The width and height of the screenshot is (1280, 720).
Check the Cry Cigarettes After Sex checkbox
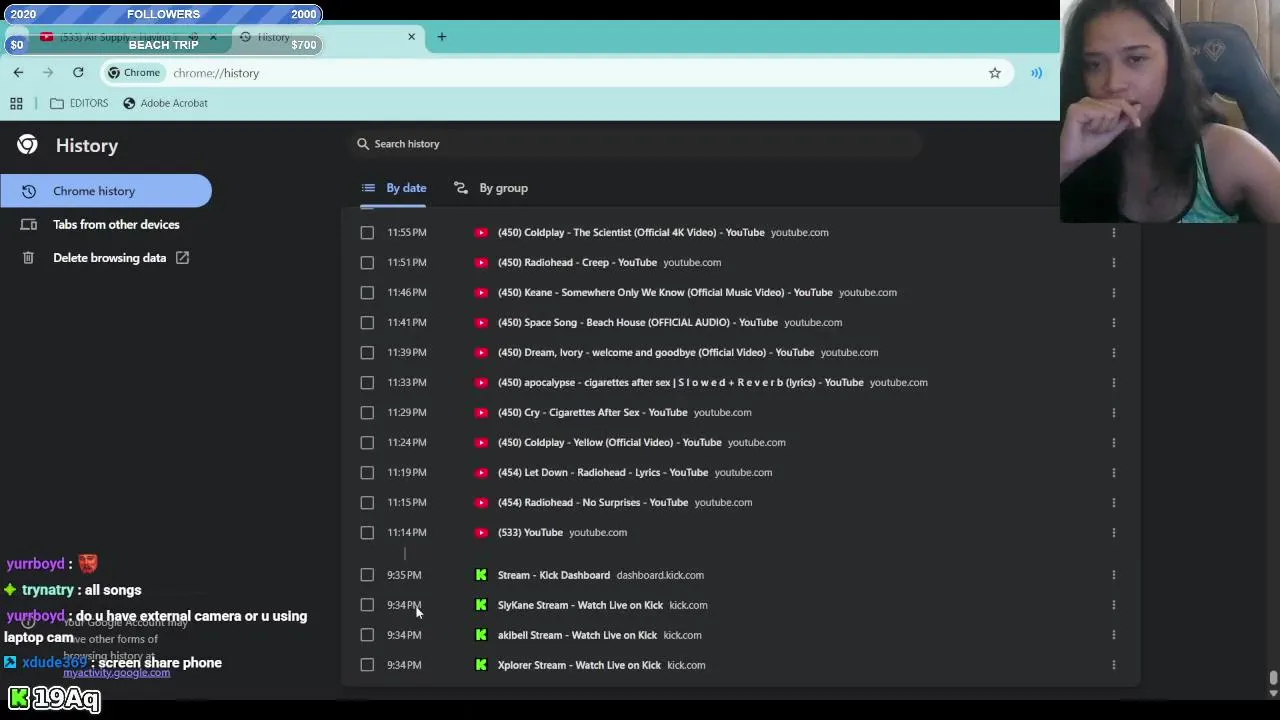tap(367, 412)
